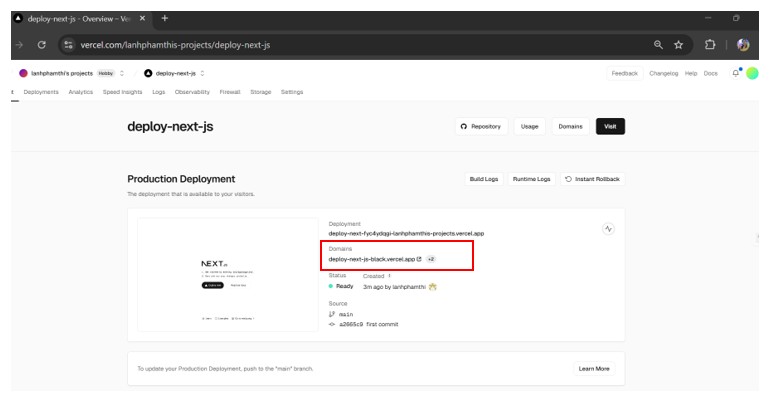The height and width of the screenshot is (394, 771).
Task: Click the Visit button
Action: (x=610, y=126)
